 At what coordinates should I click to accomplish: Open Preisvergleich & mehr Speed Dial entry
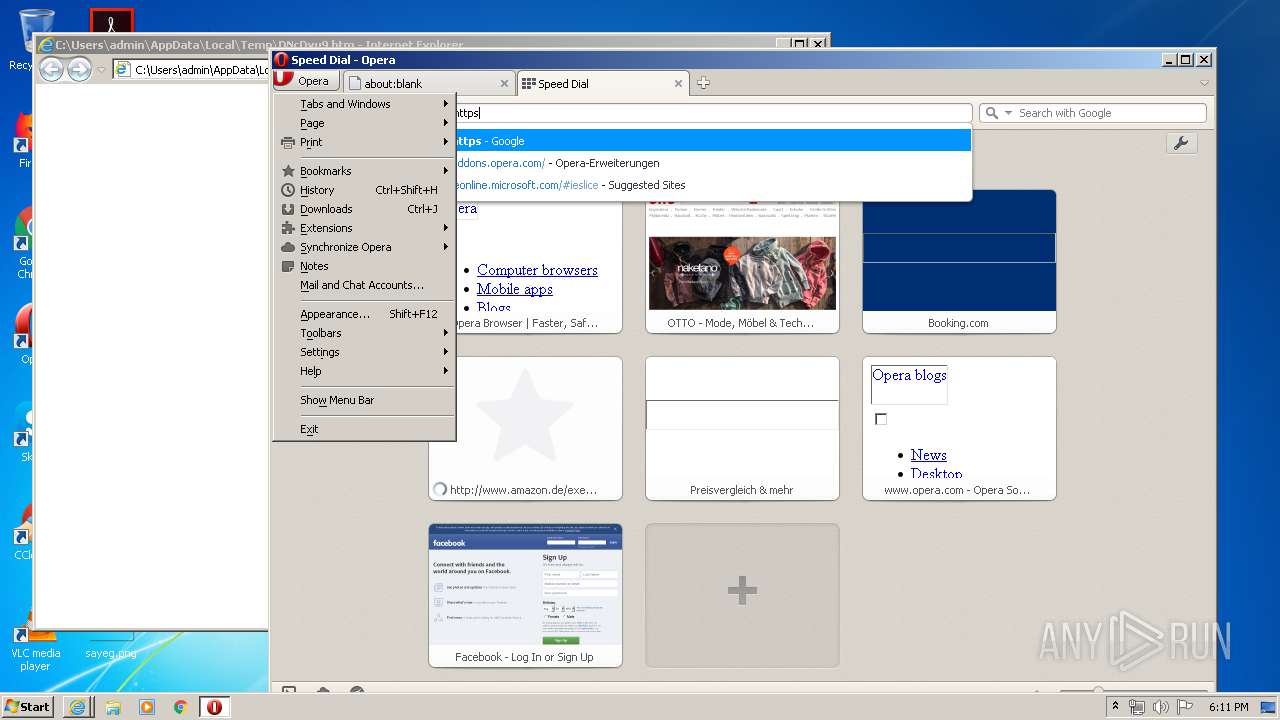(742, 428)
